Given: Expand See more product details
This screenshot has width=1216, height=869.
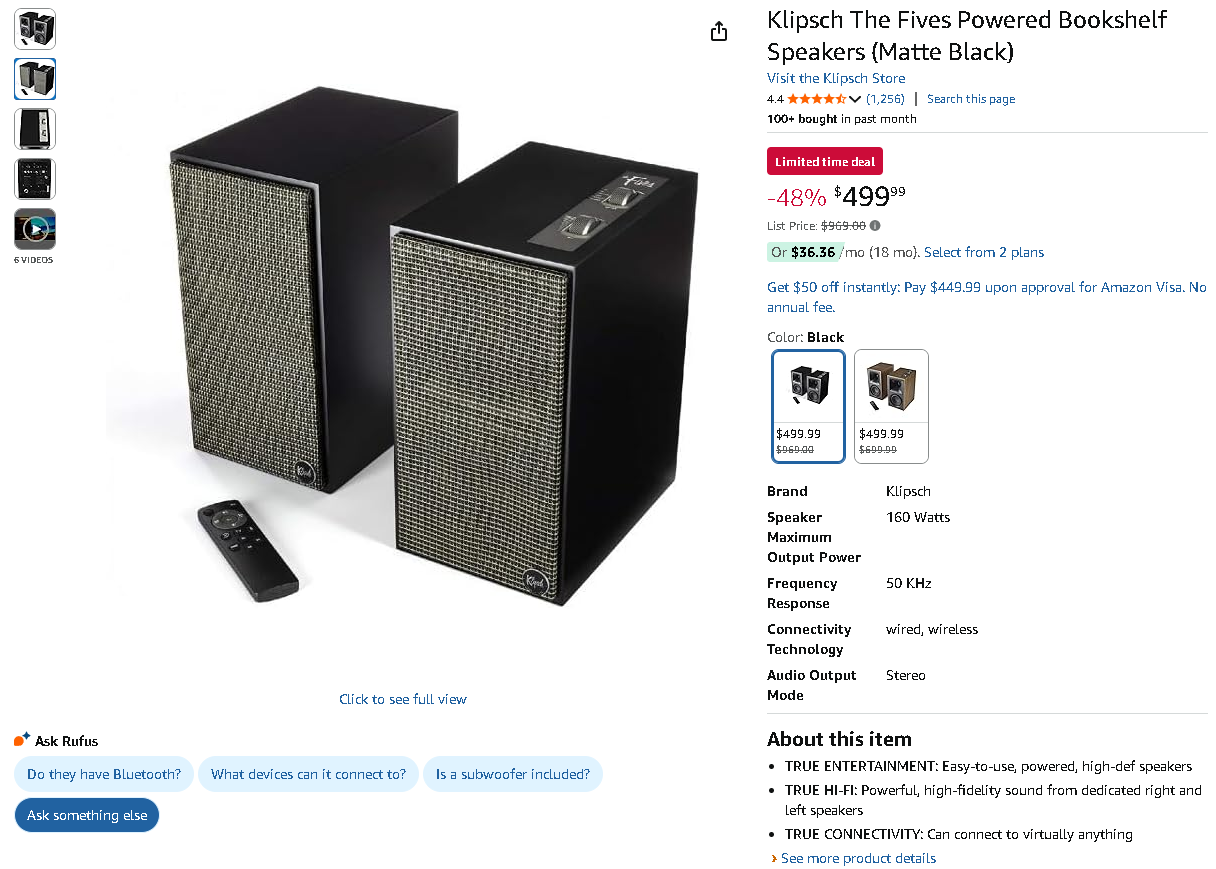Looking at the screenshot, I should 858,858.
